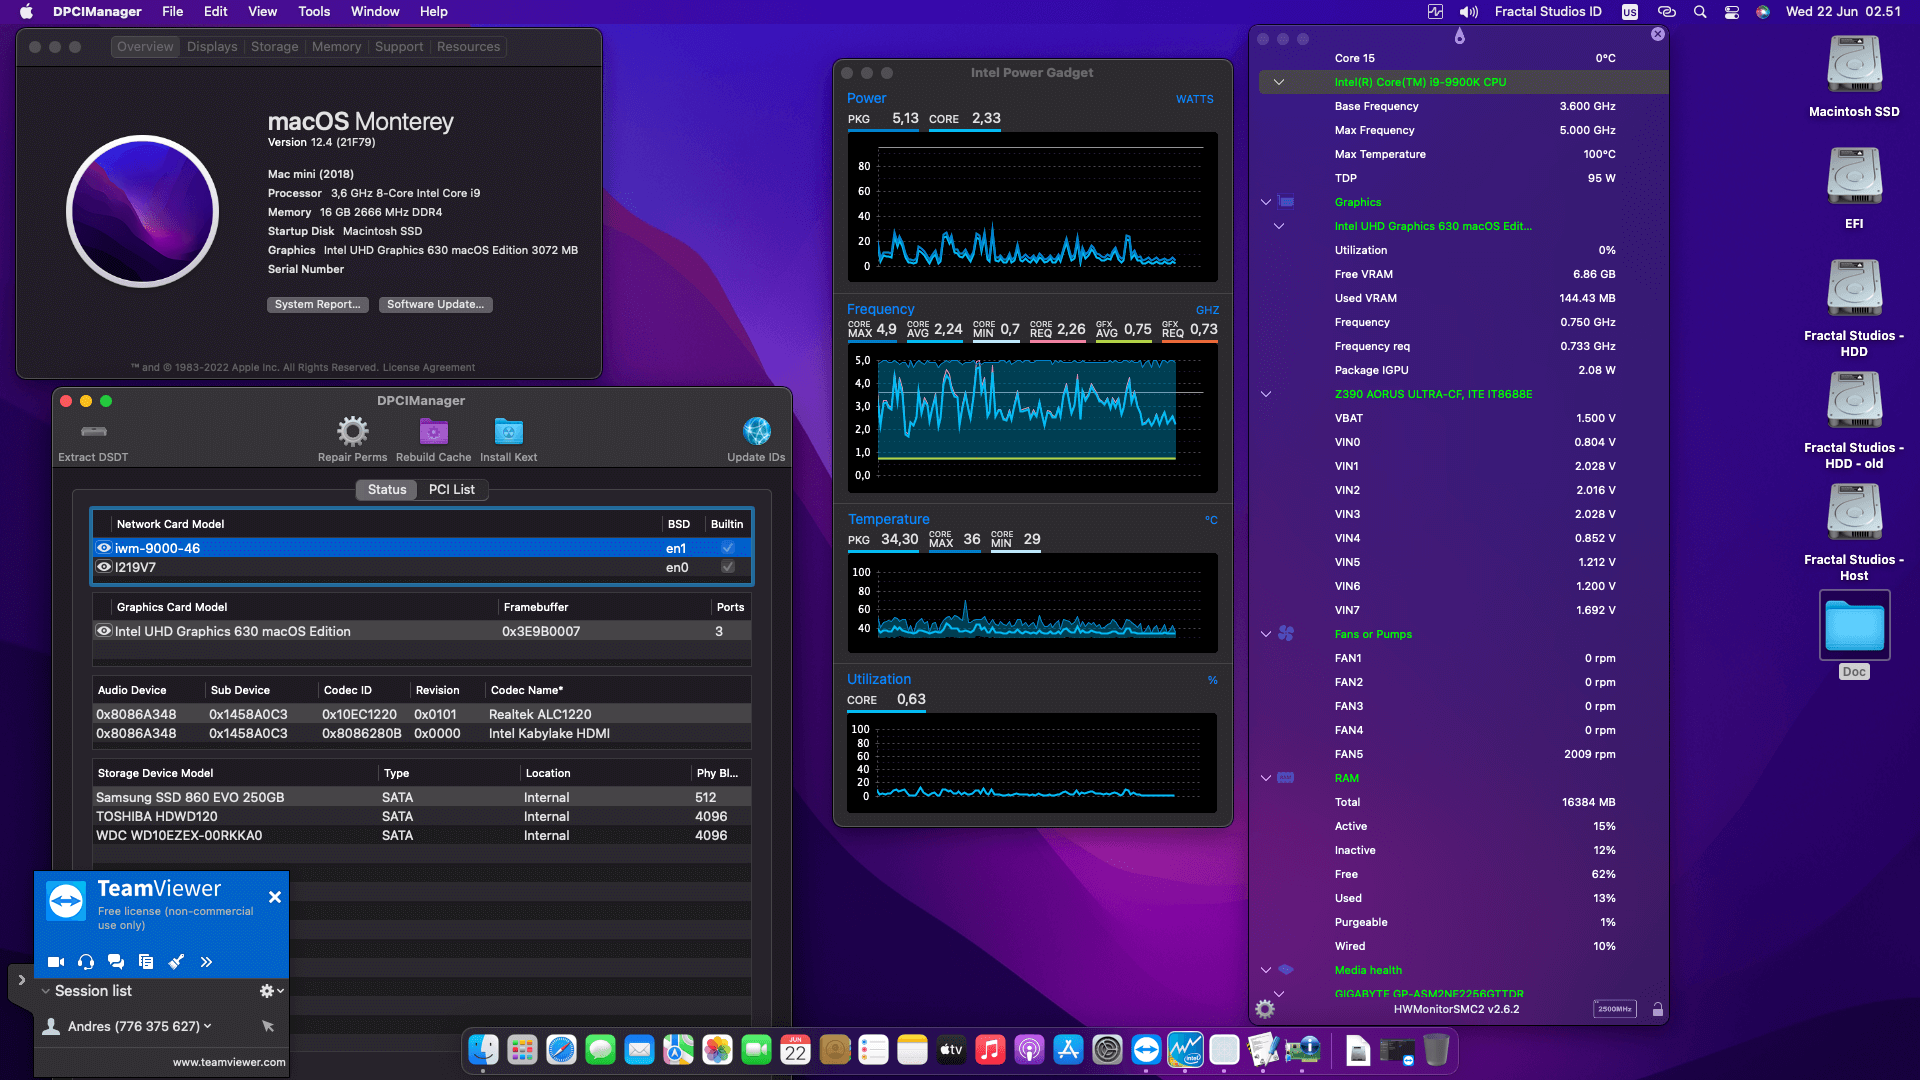Viewport: 1920px width, 1080px height.
Task: Toggle Builtin checkbox for iwm-9000-46
Action: (x=728, y=548)
